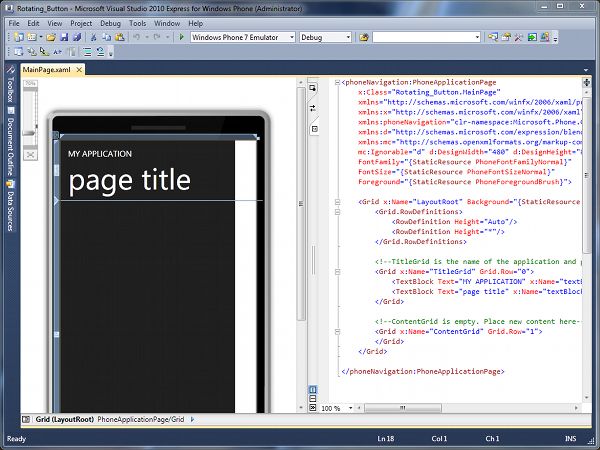Image resolution: width=600 pixels, height=450 pixels.
Task: Select PhoneApplicationPage/Grid in the breadcrumb path
Action: point(141,419)
